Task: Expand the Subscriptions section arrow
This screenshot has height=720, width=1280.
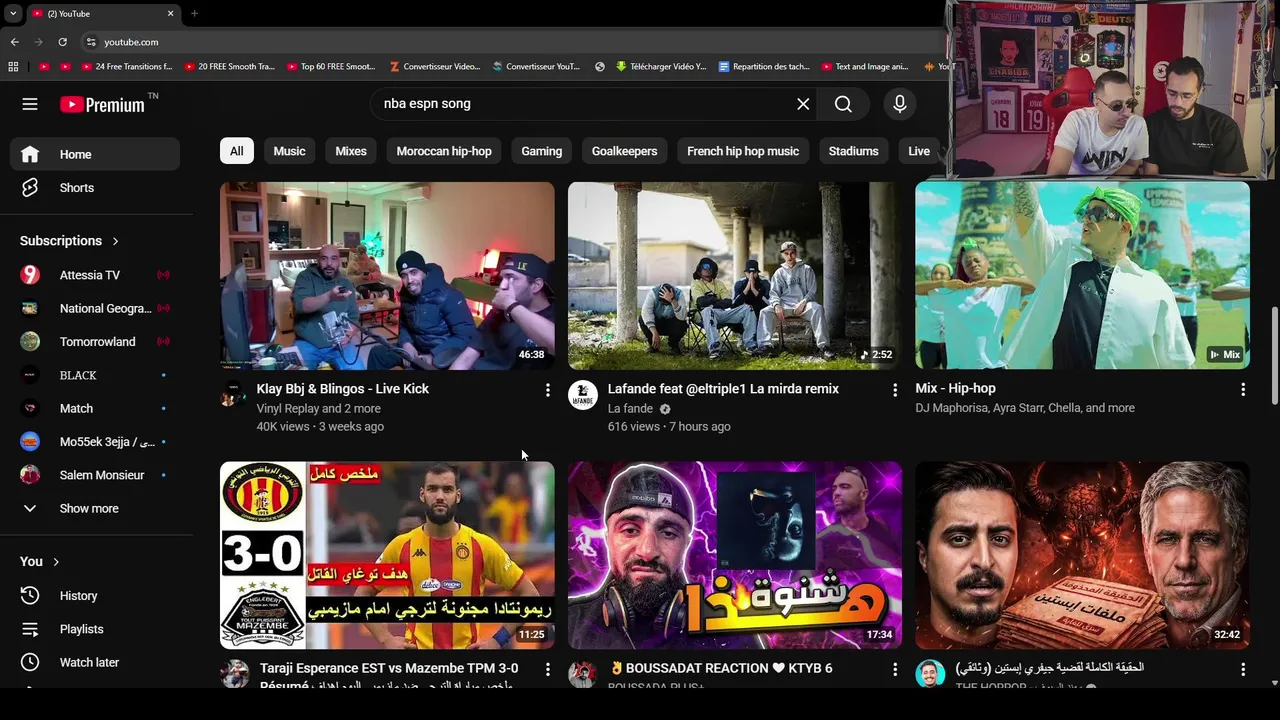Action: [x=115, y=241]
